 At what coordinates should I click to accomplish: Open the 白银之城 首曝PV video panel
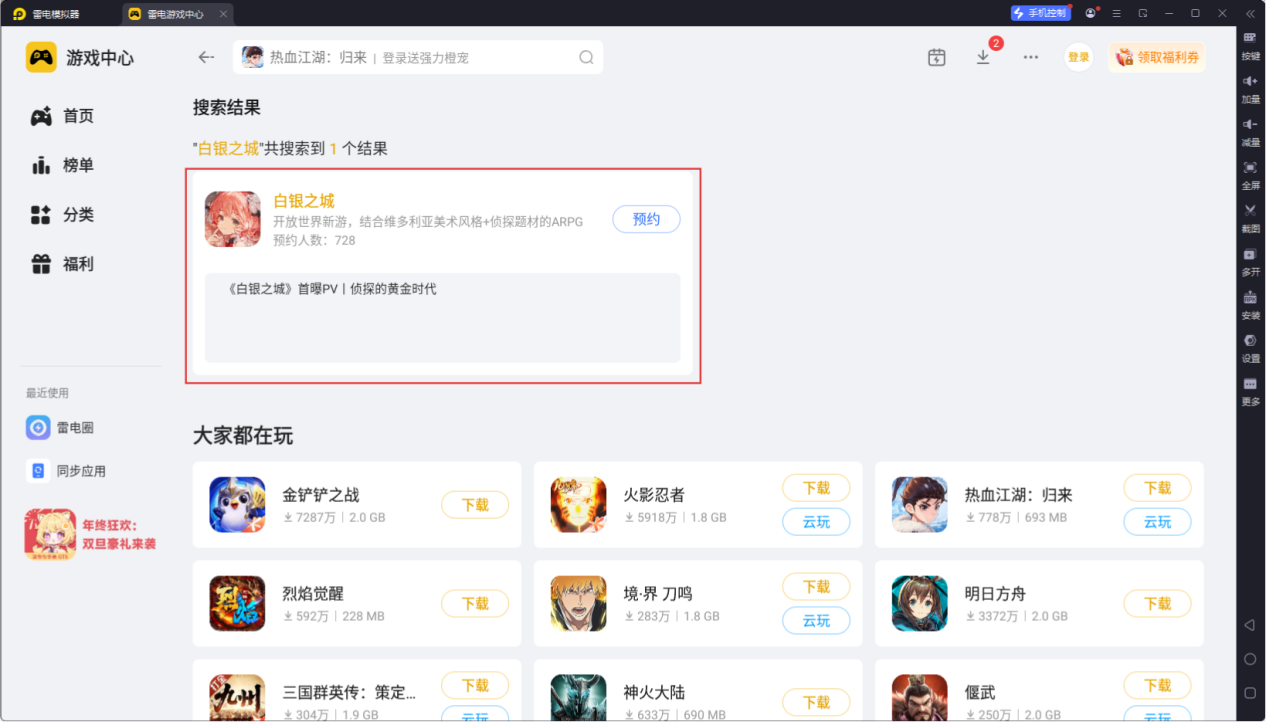point(442,318)
